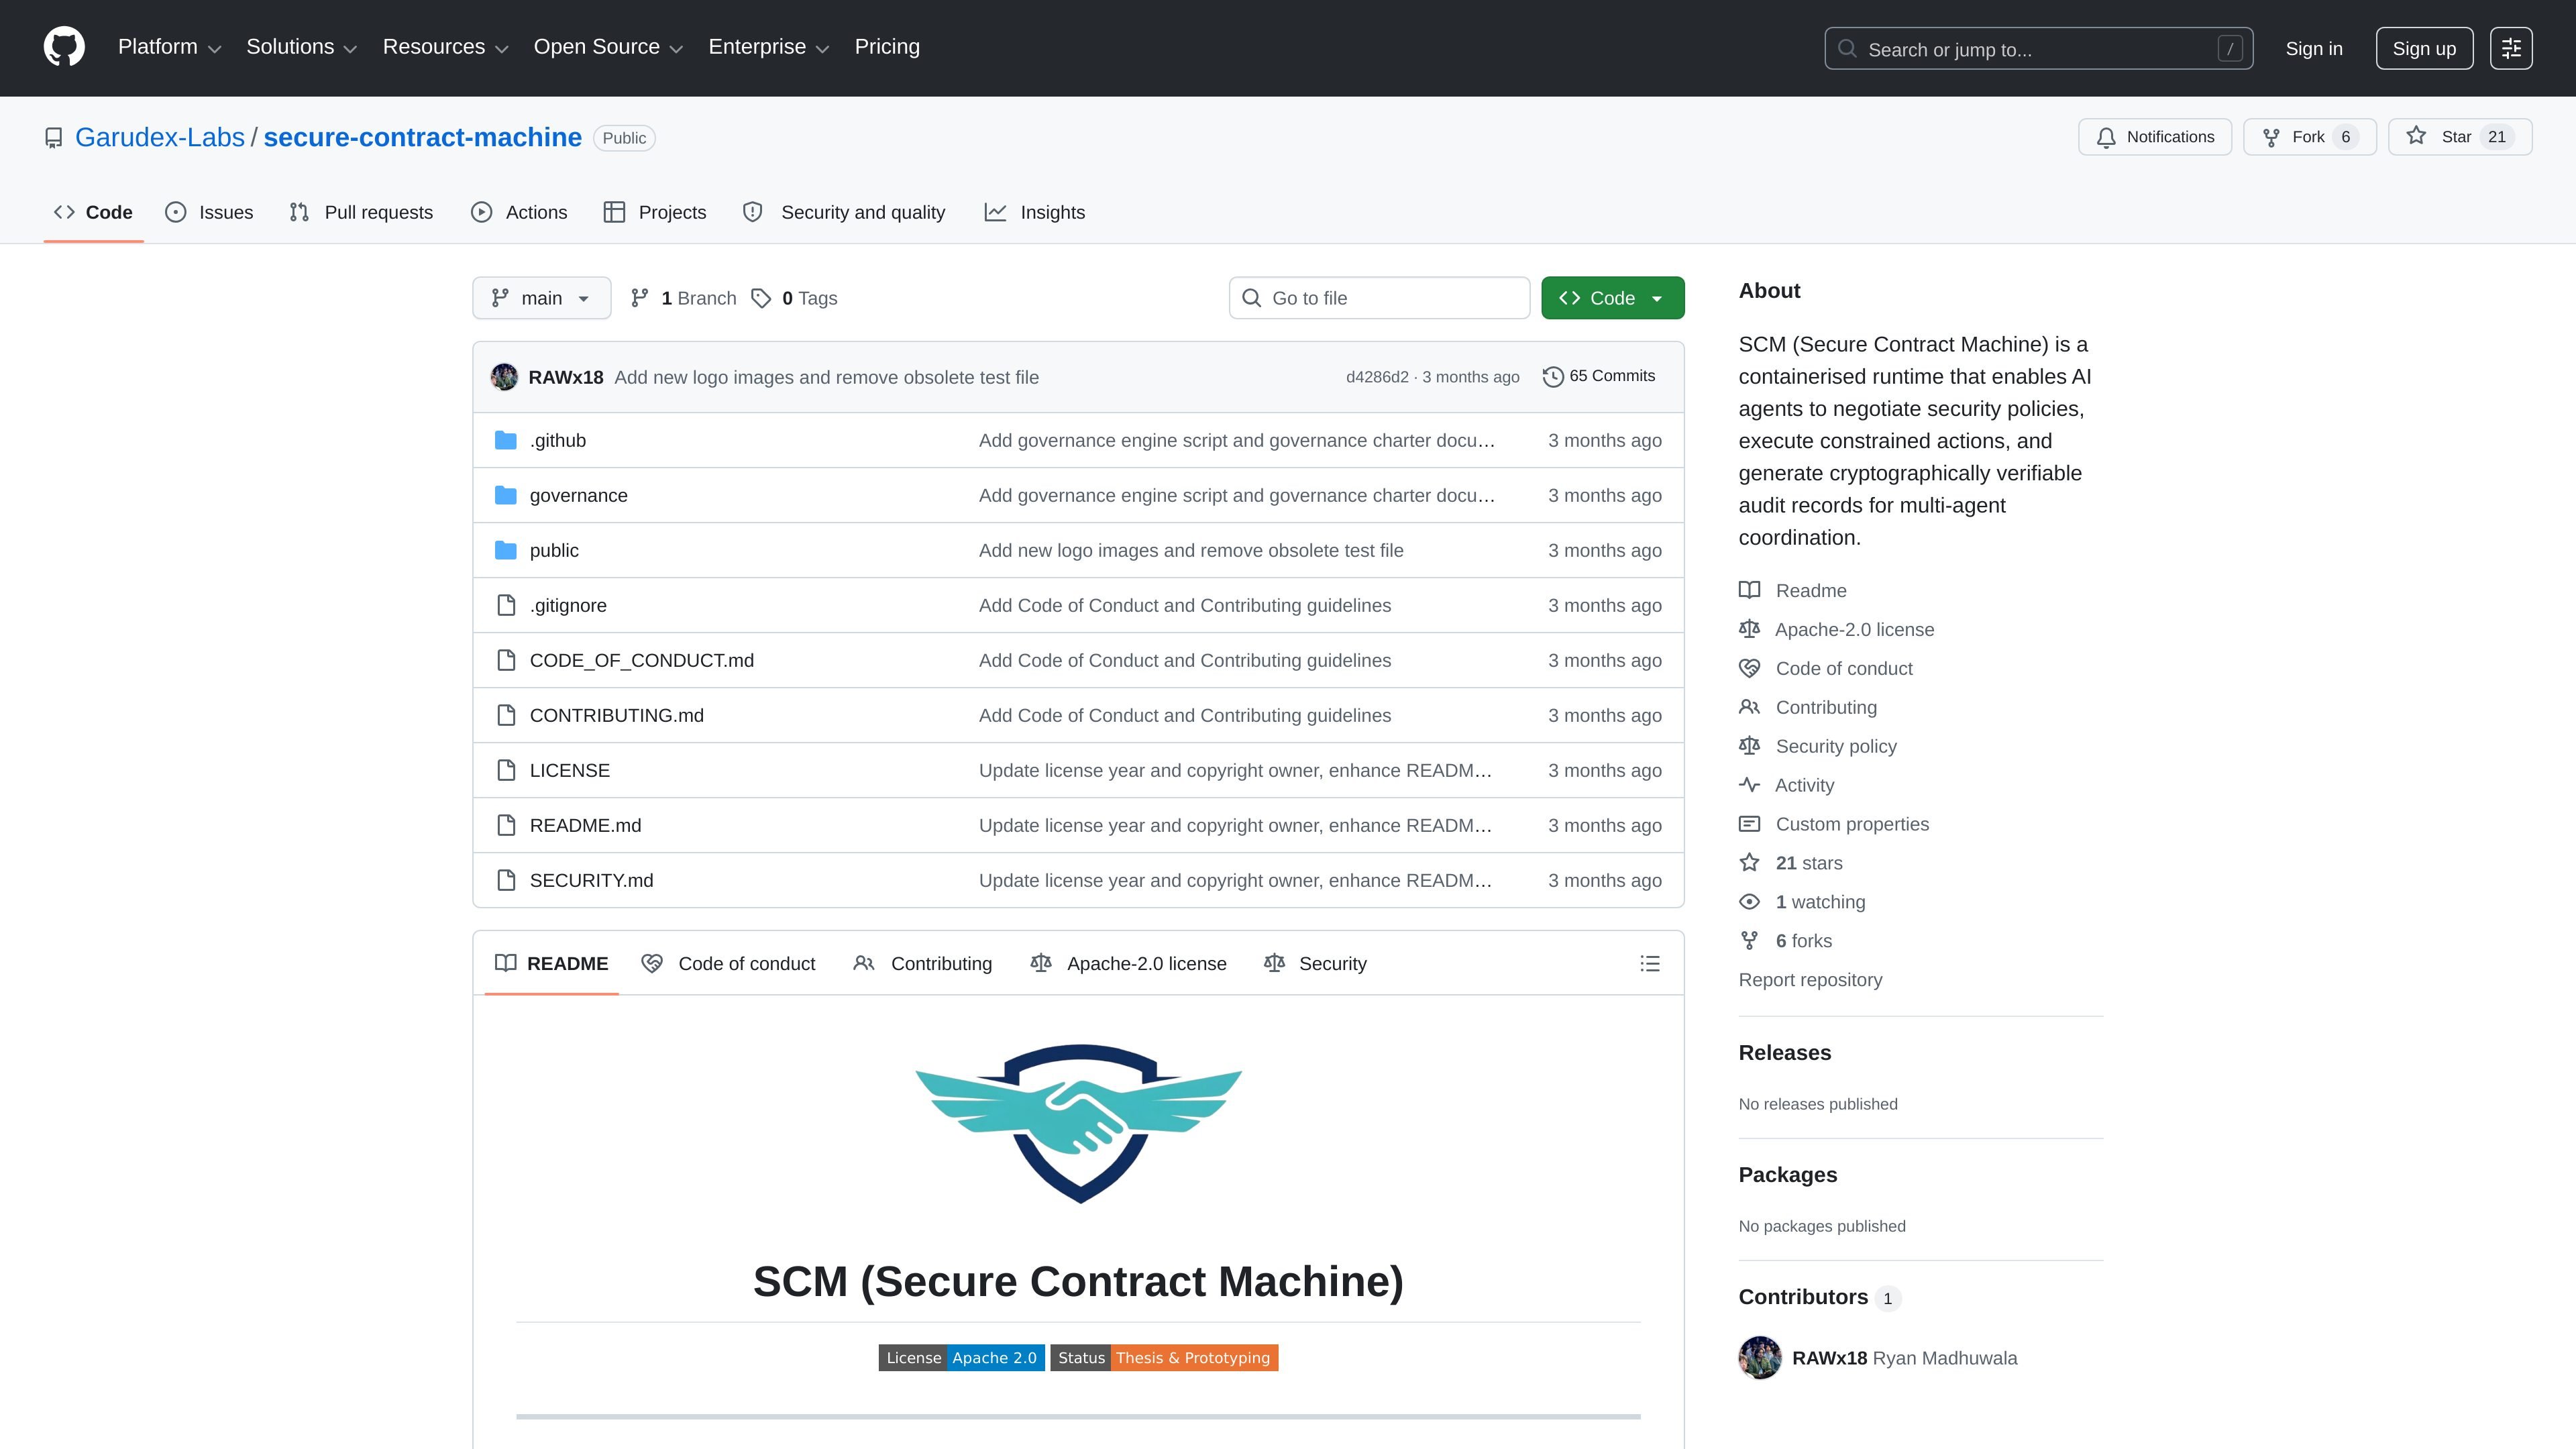
Task: Open the Security policy link in About
Action: pos(1836,746)
